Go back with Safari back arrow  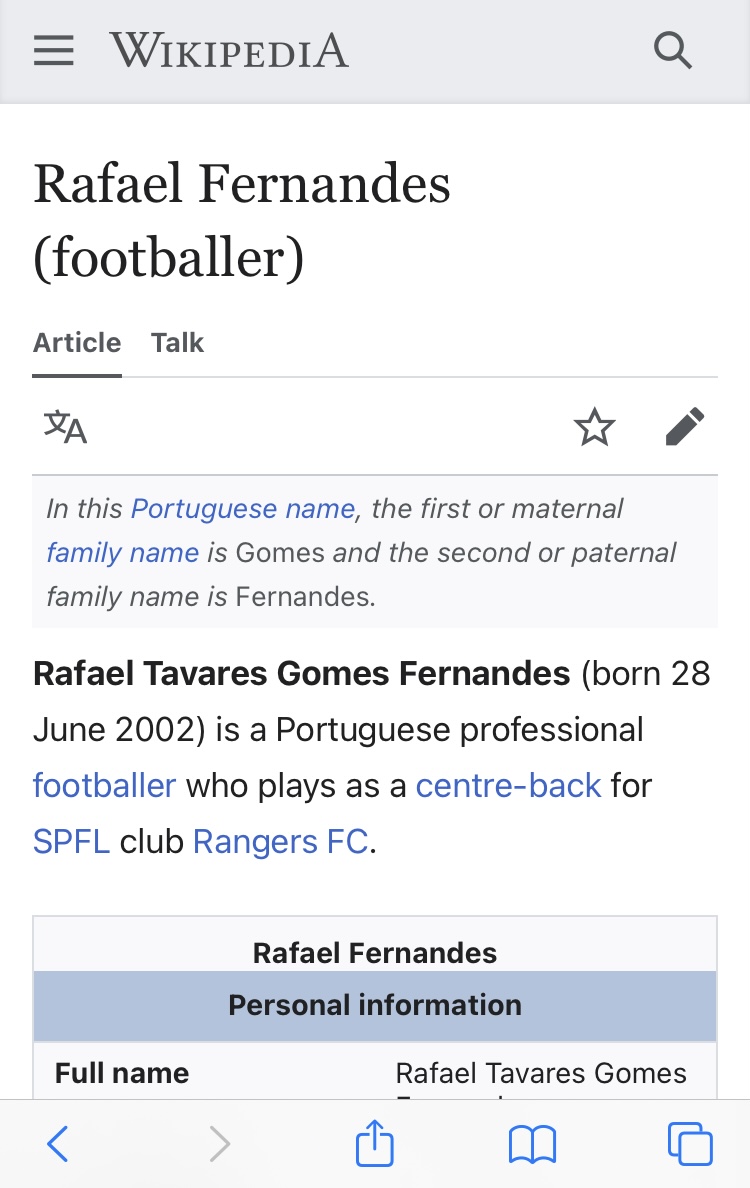[58, 1143]
